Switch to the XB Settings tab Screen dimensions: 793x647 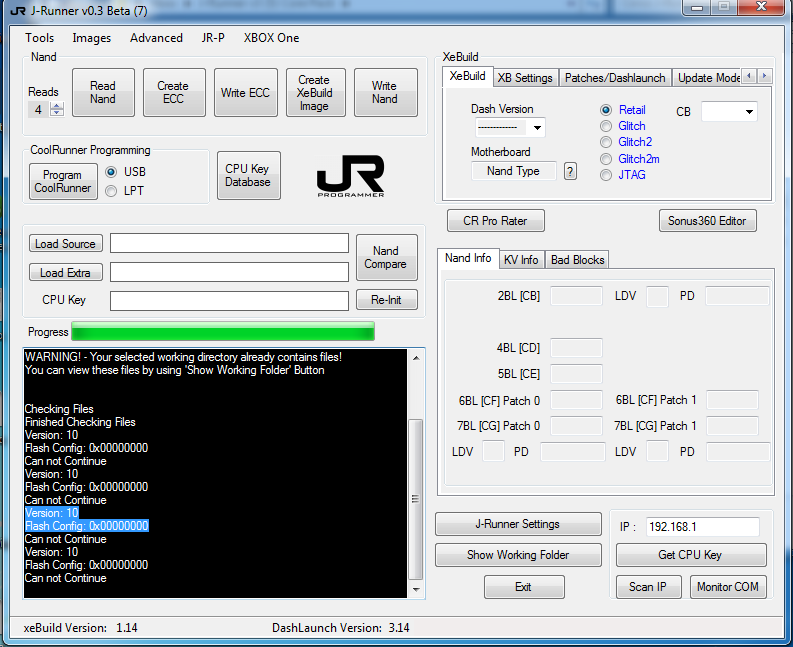(x=525, y=78)
